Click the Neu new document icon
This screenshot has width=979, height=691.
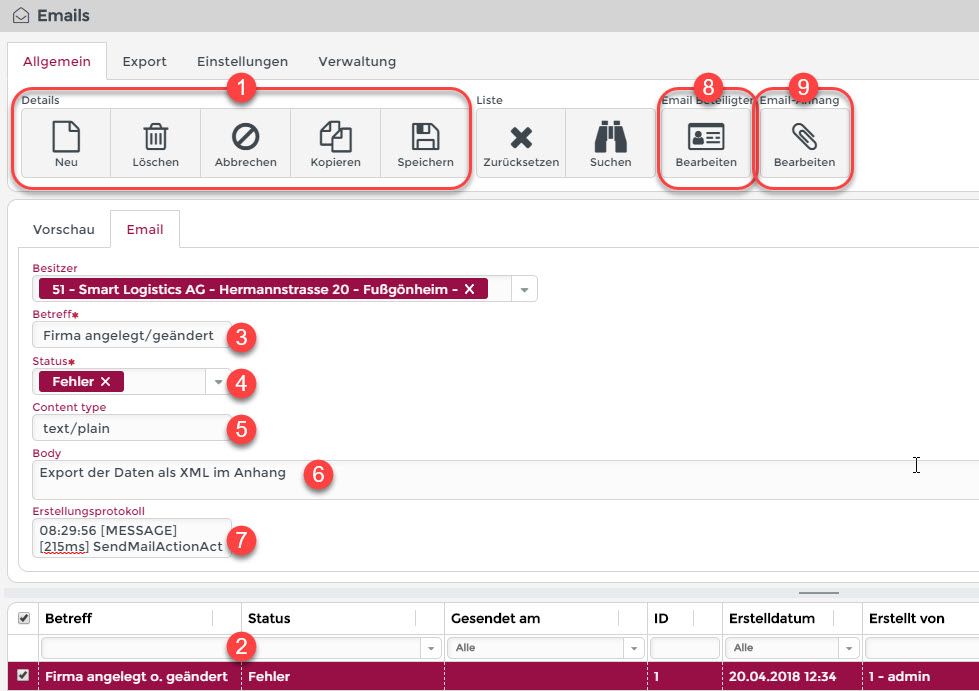point(66,137)
